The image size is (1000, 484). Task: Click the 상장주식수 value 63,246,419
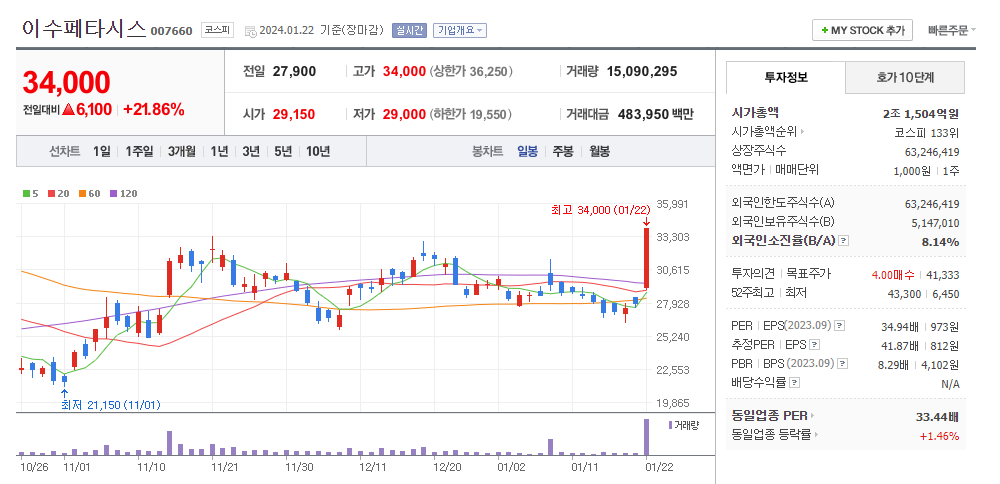point(932,152)
